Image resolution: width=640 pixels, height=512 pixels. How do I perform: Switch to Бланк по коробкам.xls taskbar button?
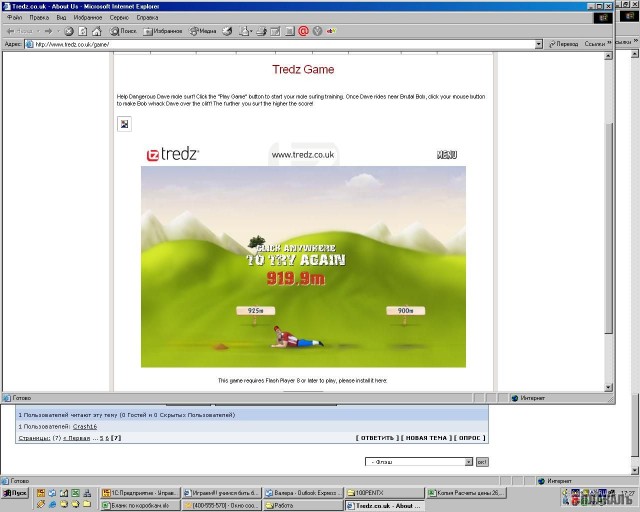coord(140,505)
